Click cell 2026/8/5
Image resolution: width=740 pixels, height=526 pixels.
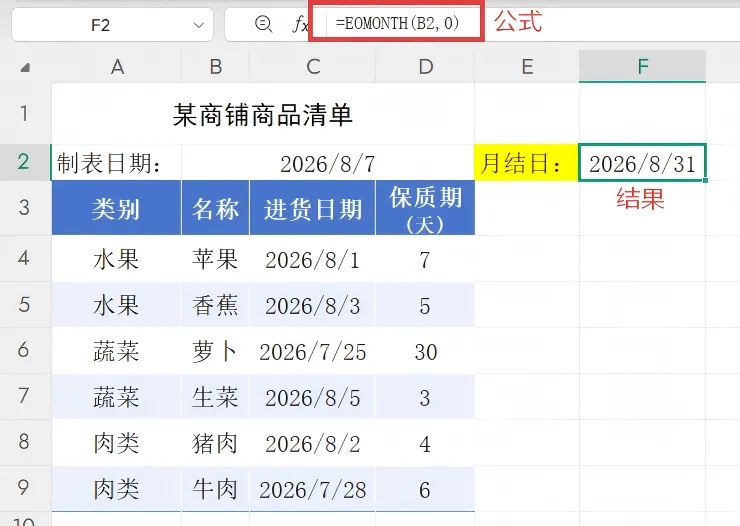(312, 397)
